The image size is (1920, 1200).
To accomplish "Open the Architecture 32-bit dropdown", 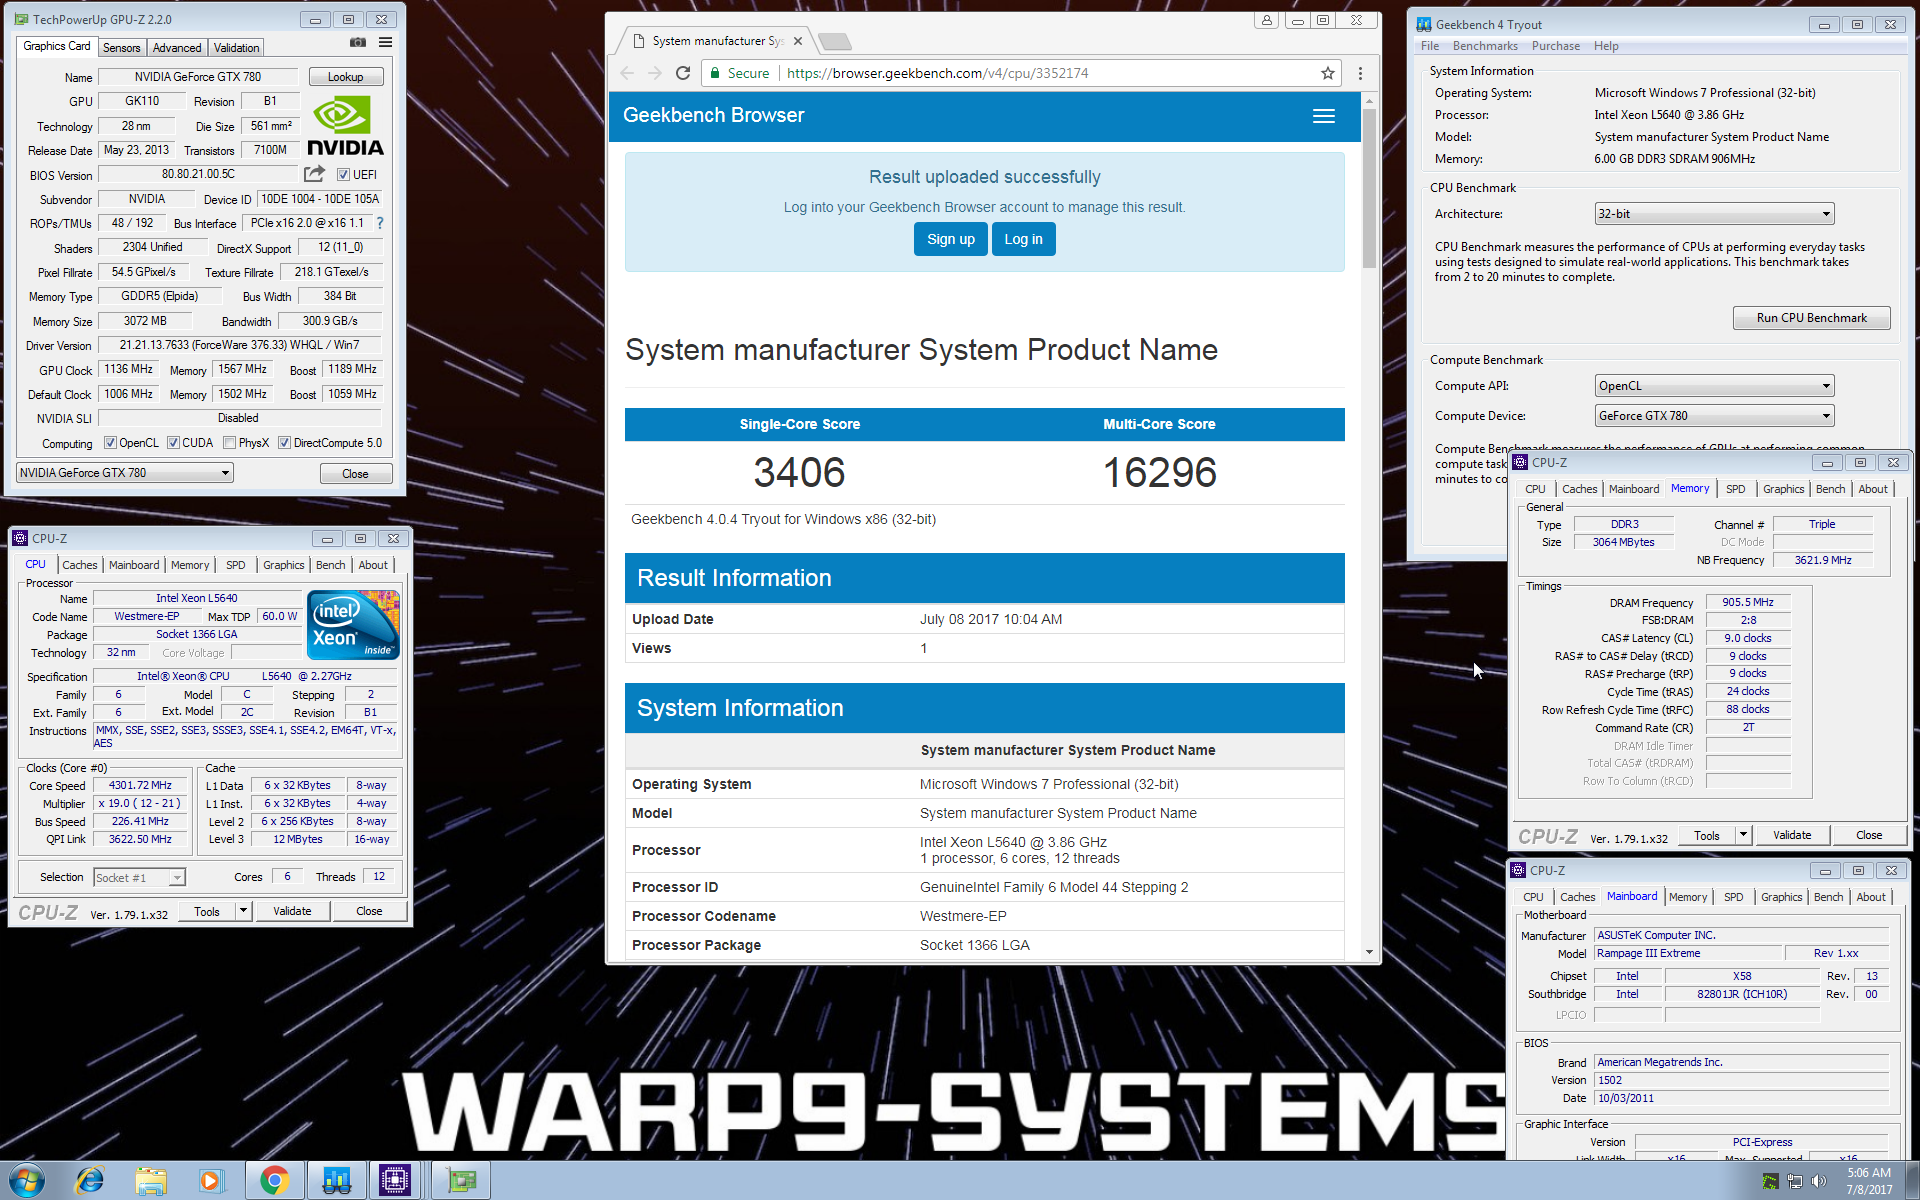I will pyautogui.click(x=1714, y=214).
